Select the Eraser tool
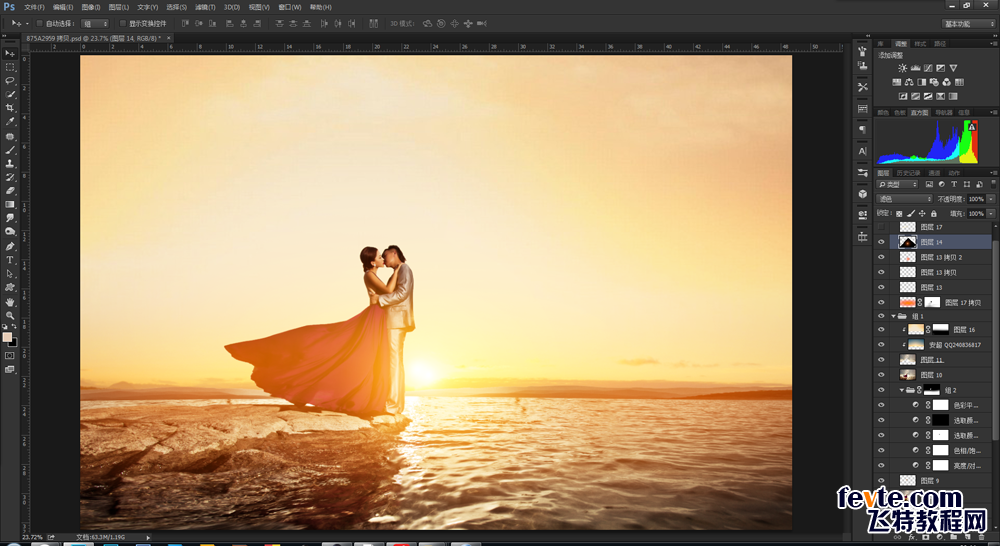The image size is (1000, 546). [10, 191]
